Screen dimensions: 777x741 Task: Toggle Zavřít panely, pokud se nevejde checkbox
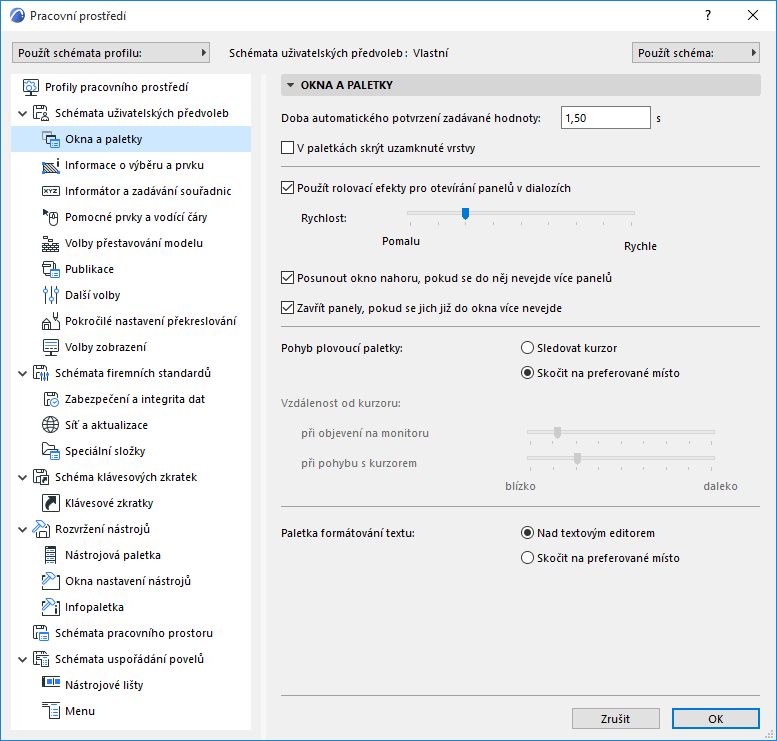287,308
